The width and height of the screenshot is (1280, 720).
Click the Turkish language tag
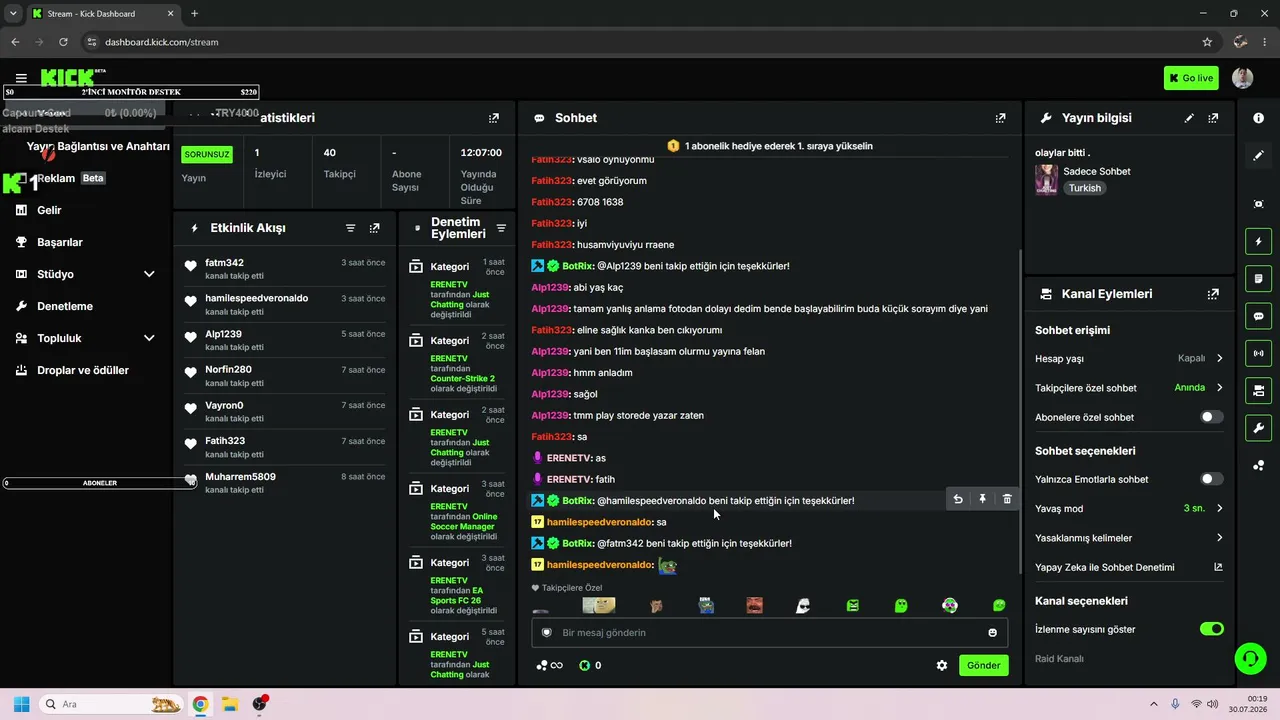pyautogui.click(x=1084, y=188)
